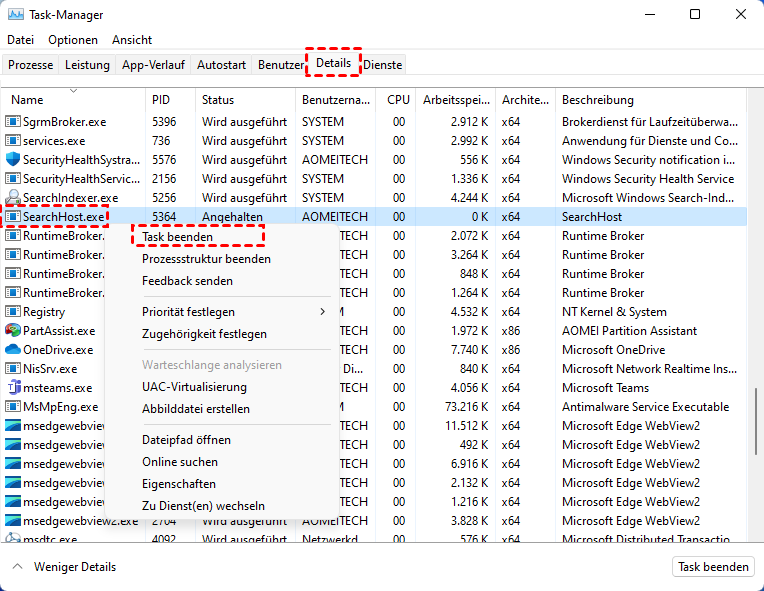Switch to the Leistung tab

pyautogui.click(x=88, y=65)
